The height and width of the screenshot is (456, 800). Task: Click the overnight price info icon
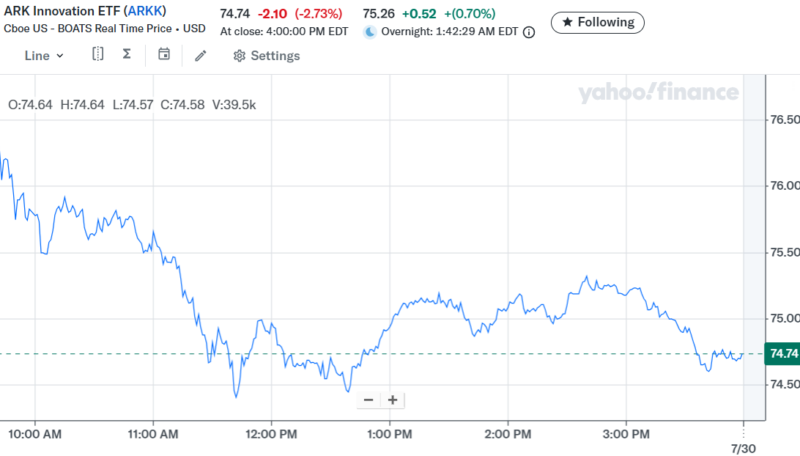tap(529, 32)
